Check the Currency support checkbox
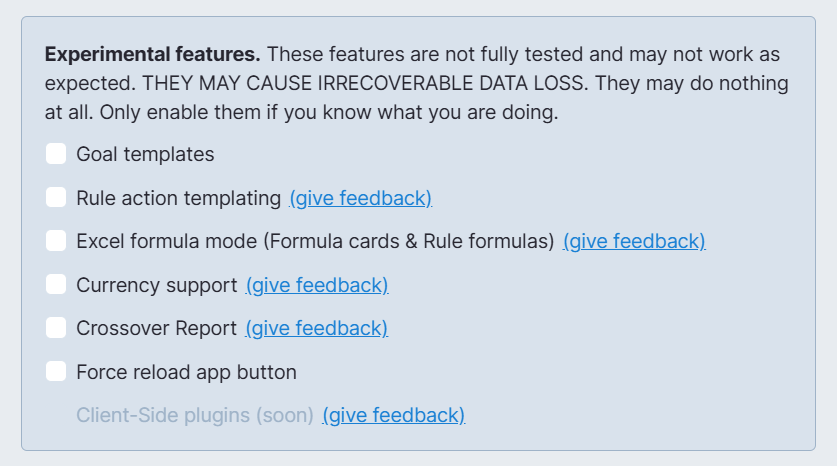Screen dimensions: 837x466 tap(56, 285)
